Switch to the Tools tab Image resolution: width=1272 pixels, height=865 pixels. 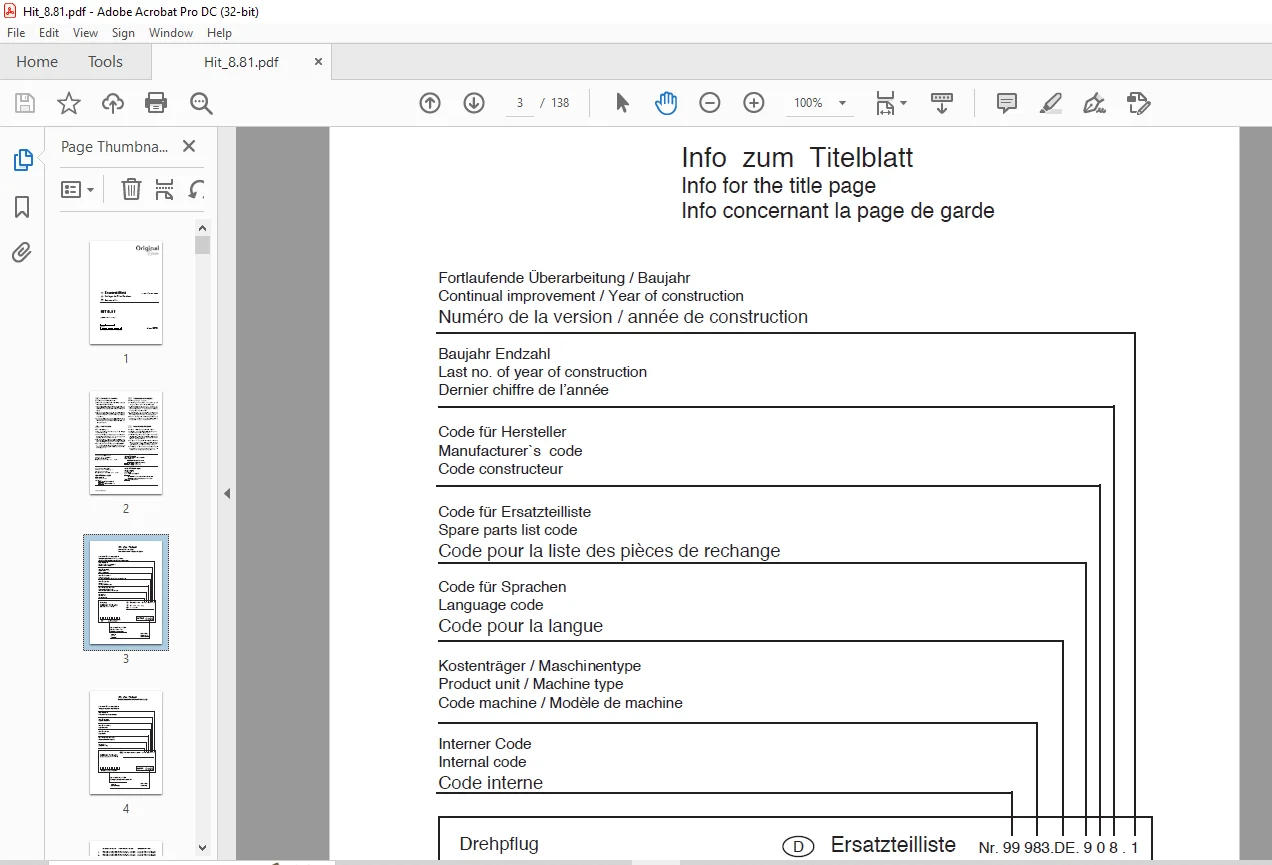105,62
